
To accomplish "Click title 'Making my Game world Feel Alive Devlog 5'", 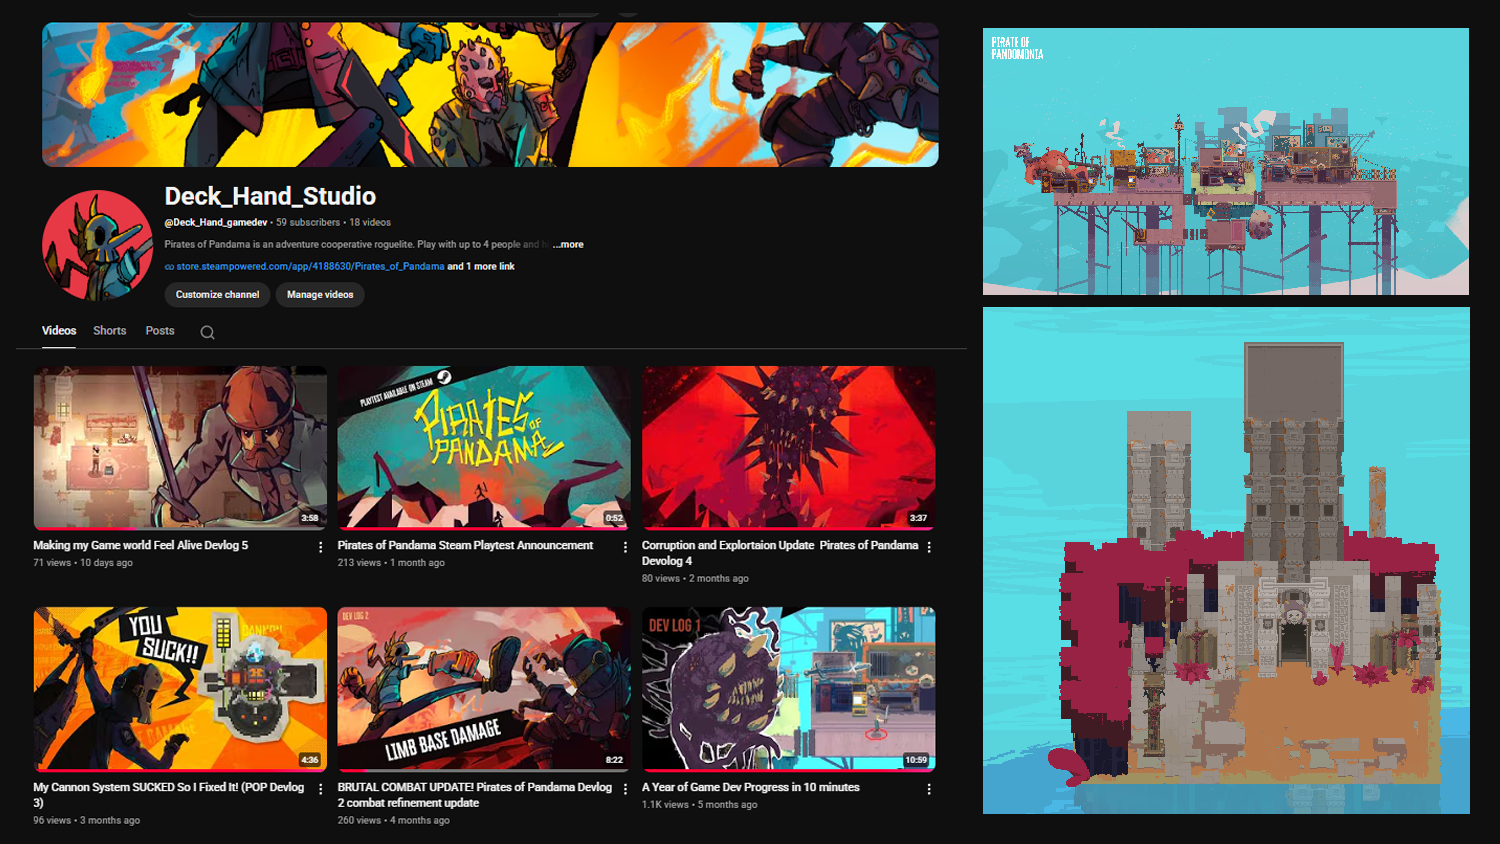I will tap(141, 546).
